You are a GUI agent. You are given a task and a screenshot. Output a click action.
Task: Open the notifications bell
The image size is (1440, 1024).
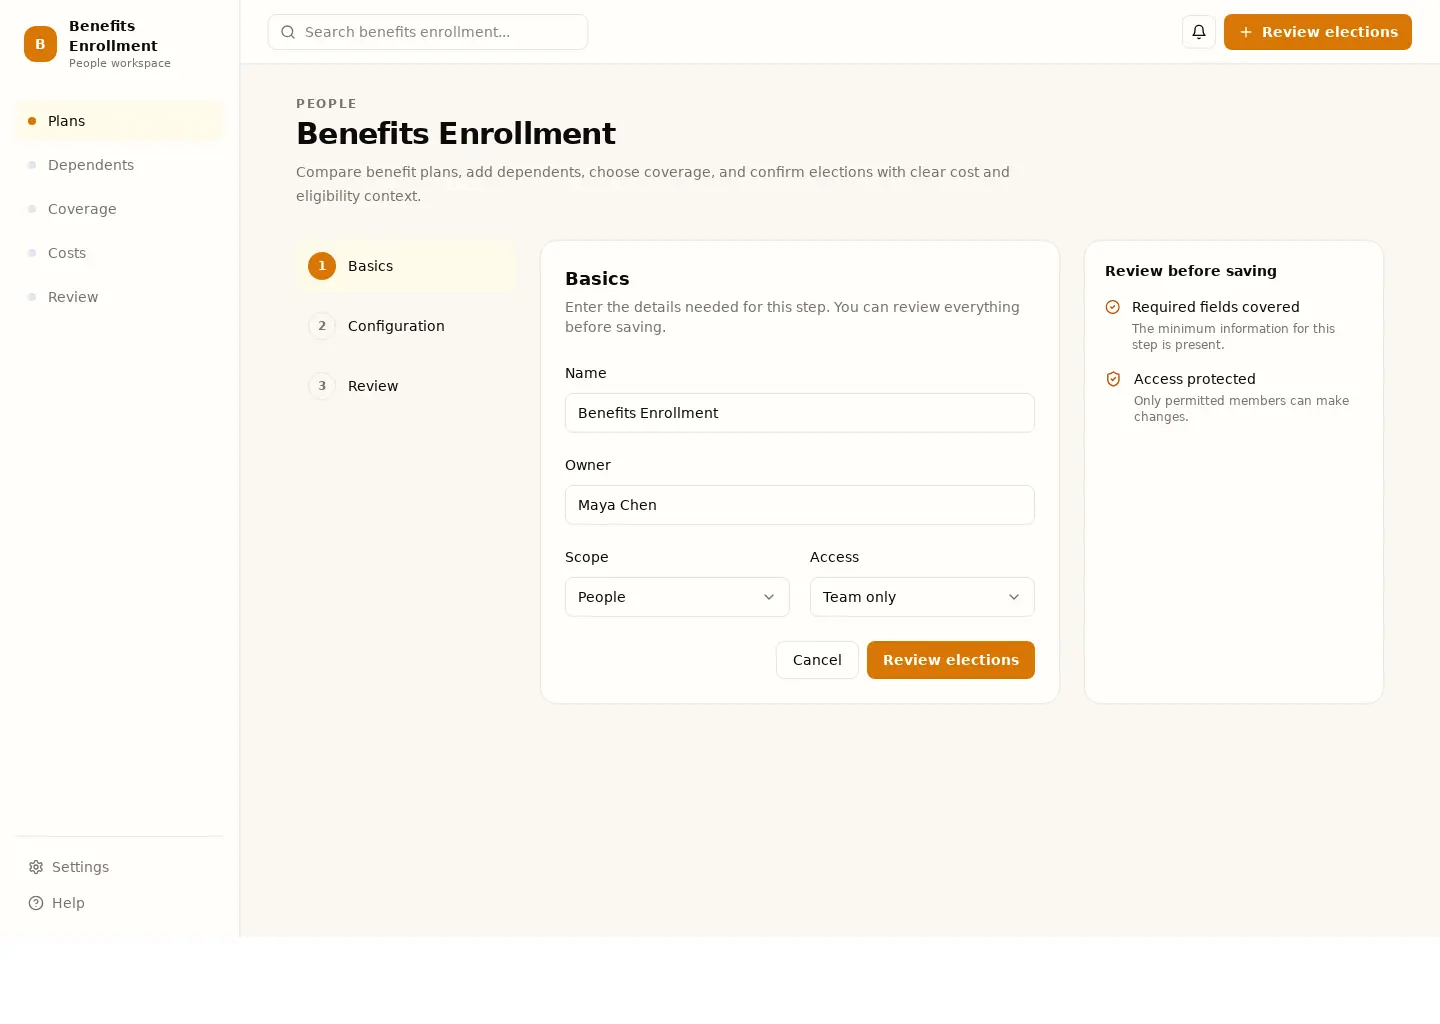(x=1199, y=32)
